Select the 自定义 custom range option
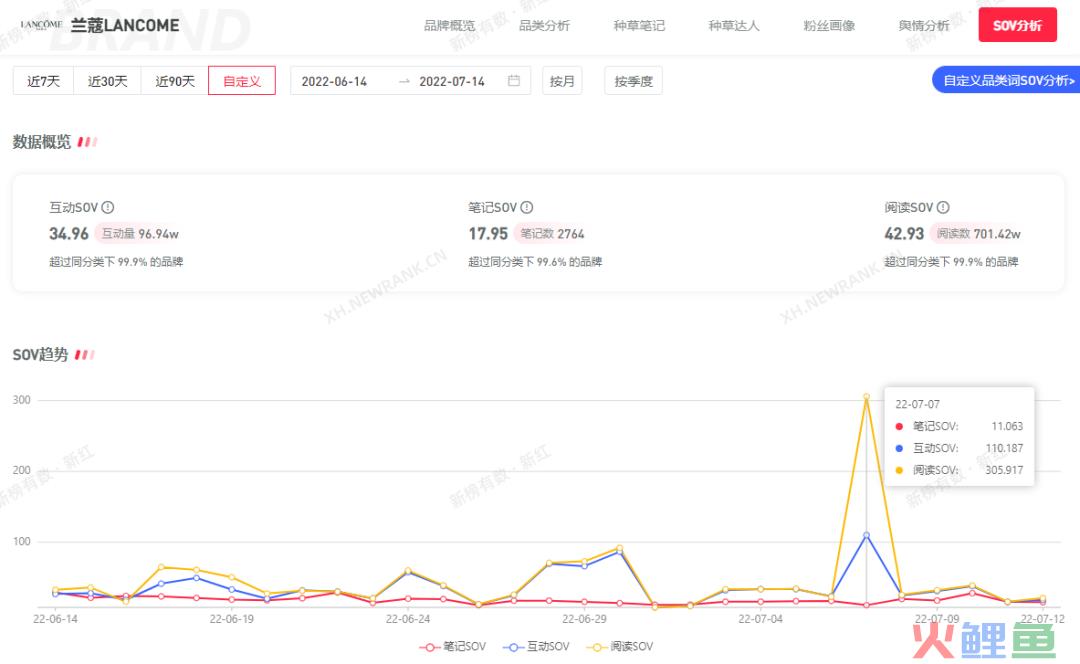This screenshot has width=1080, height=664. [x=242, y=81]
